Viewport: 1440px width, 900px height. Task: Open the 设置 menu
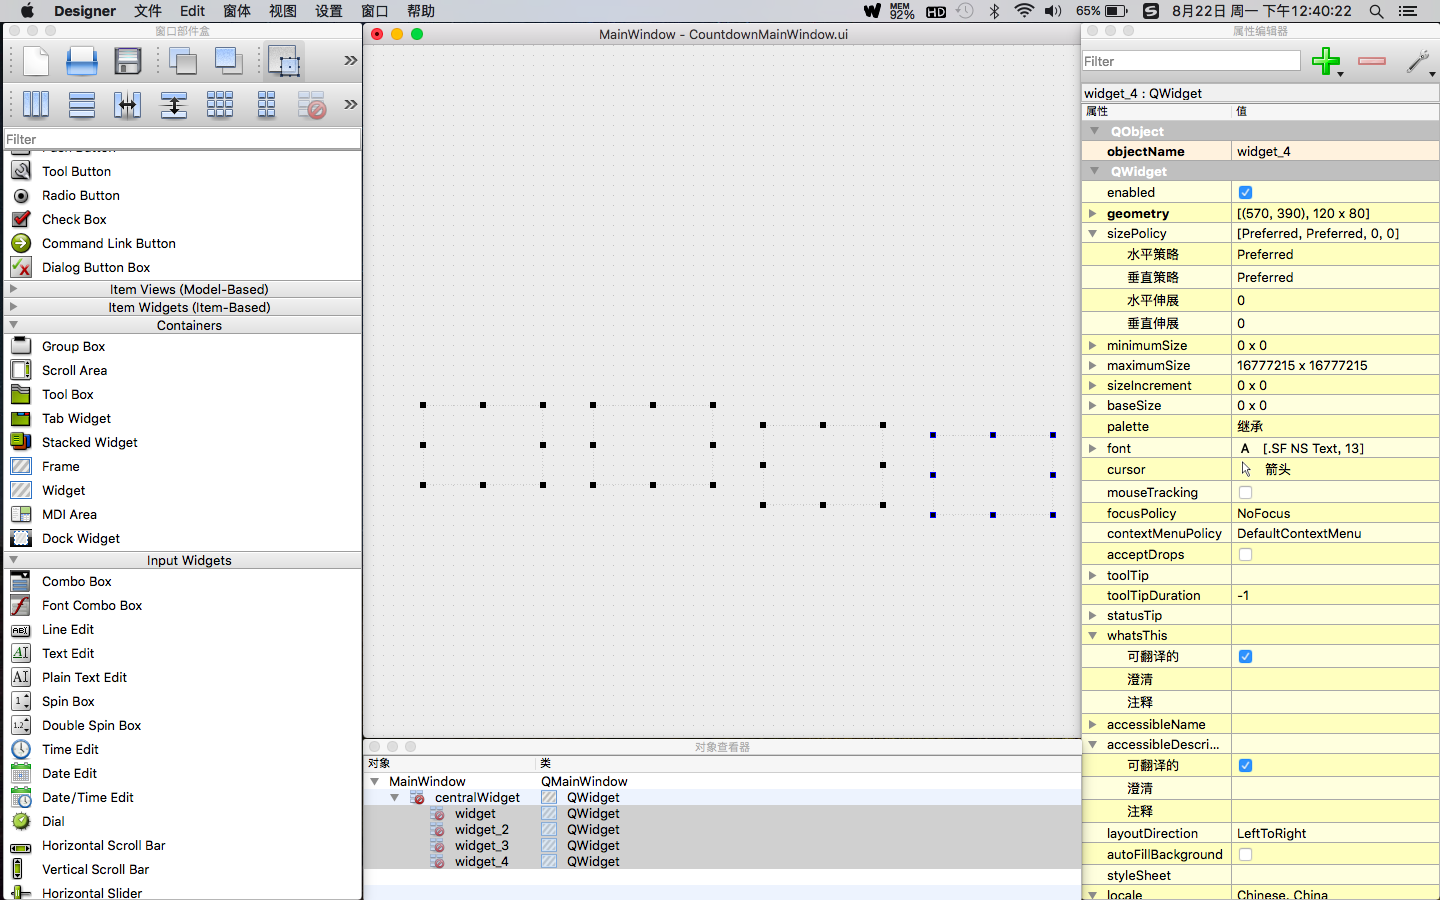coord(329,11)
